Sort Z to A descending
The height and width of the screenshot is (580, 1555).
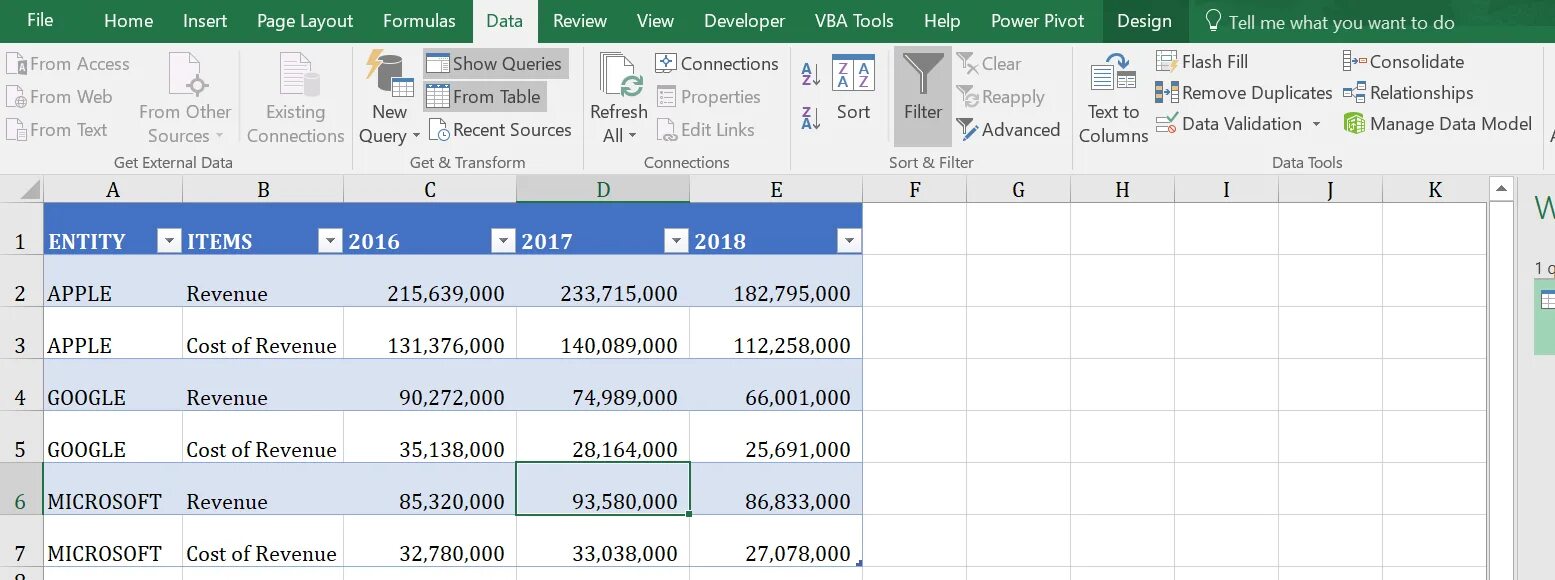(x=811, y=117)
